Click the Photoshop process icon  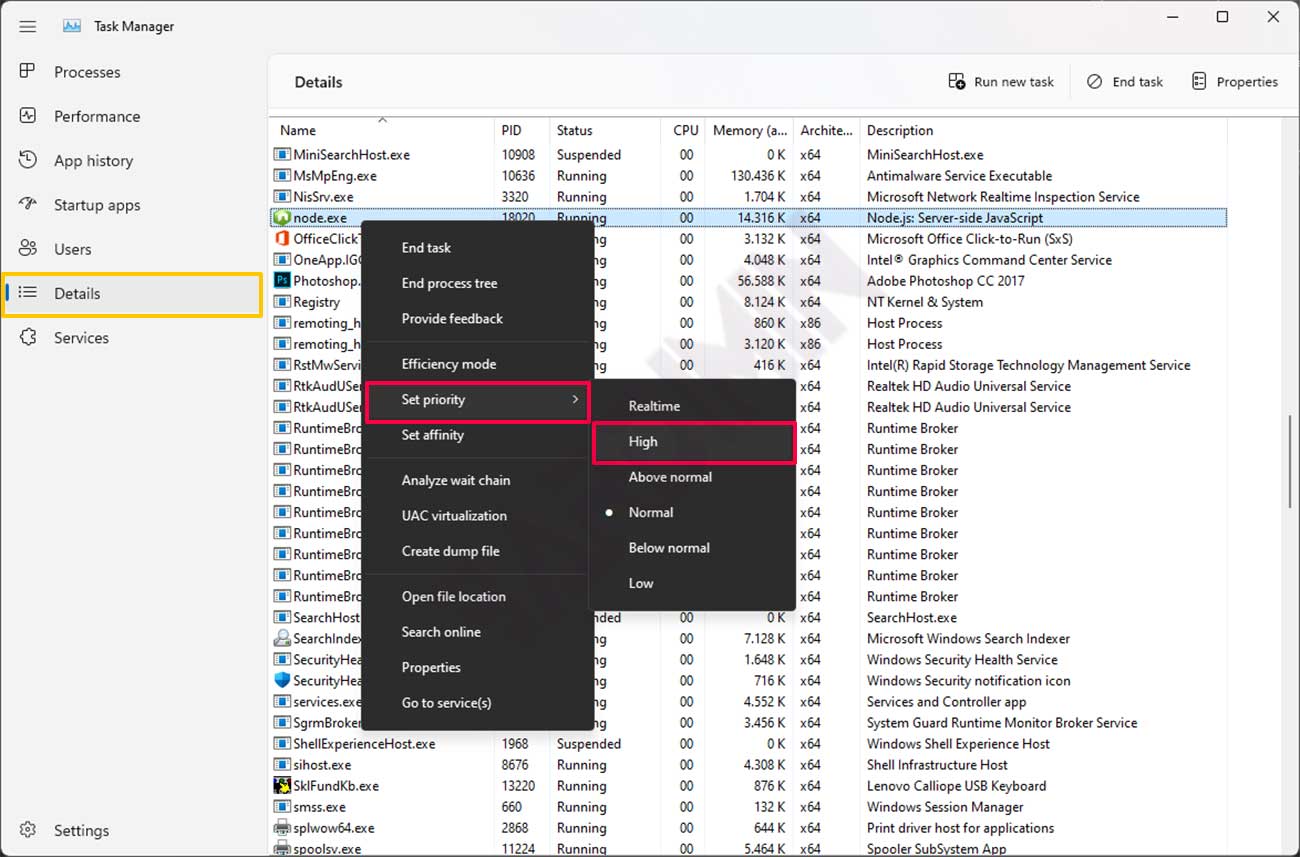(282, 281)
